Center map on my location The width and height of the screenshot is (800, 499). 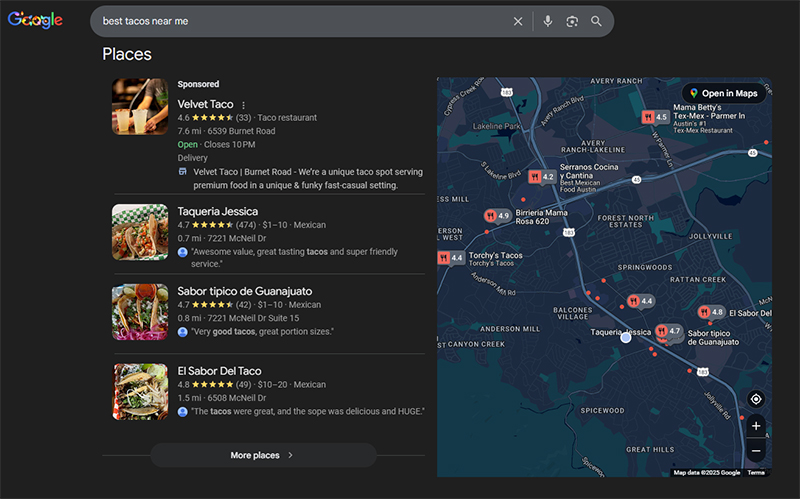point(755,399)
